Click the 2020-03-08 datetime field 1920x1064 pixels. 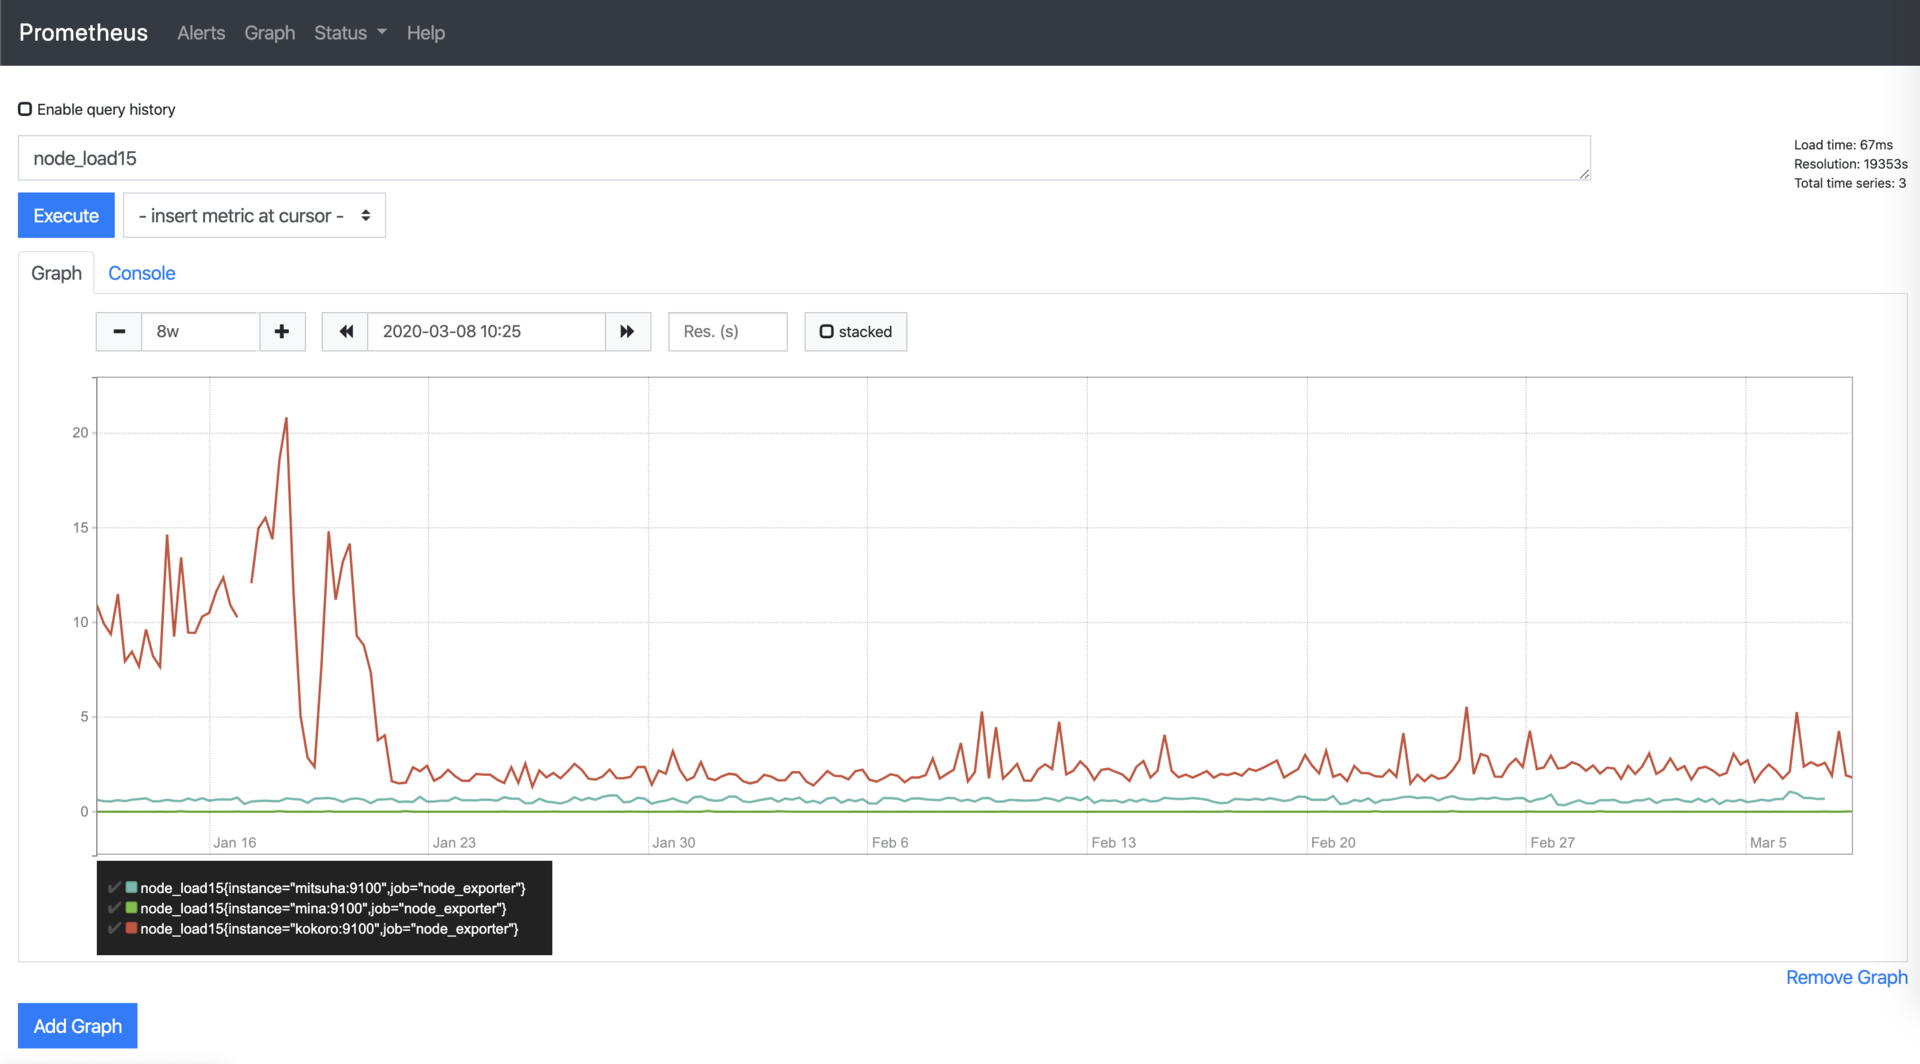485,331
